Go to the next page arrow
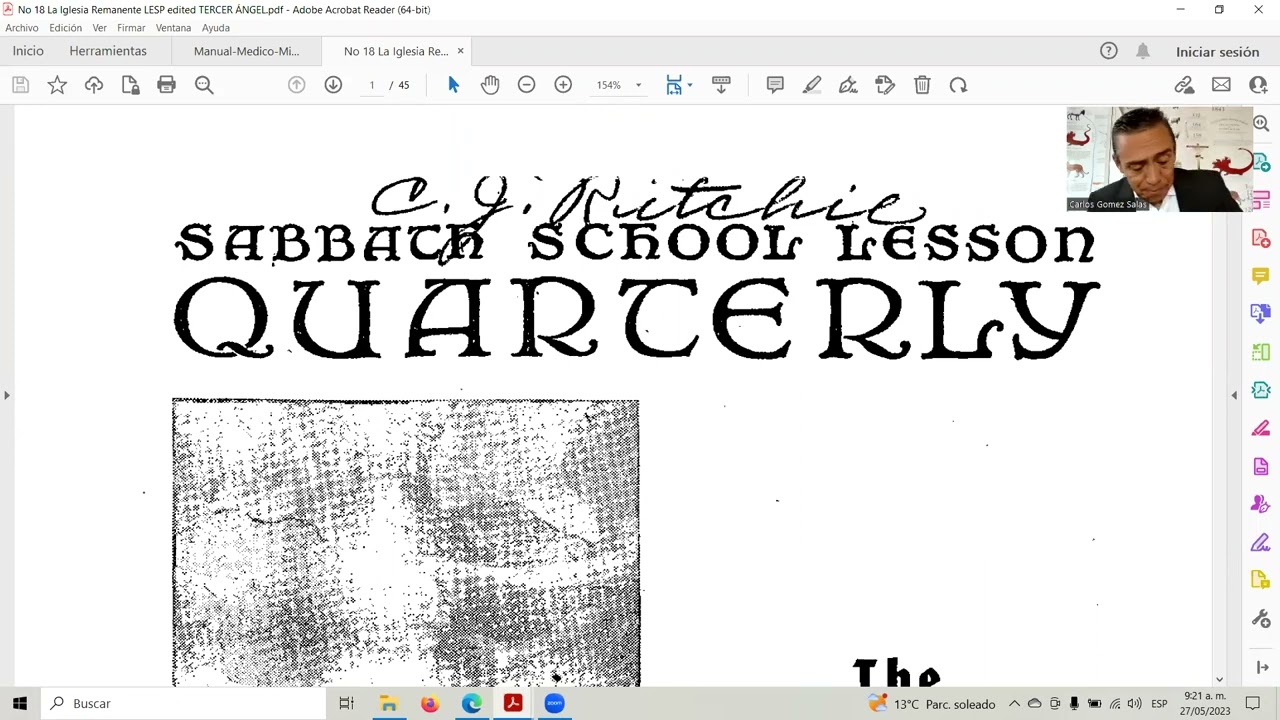Viewport: 1280px width, 720px height. [333, 85]
